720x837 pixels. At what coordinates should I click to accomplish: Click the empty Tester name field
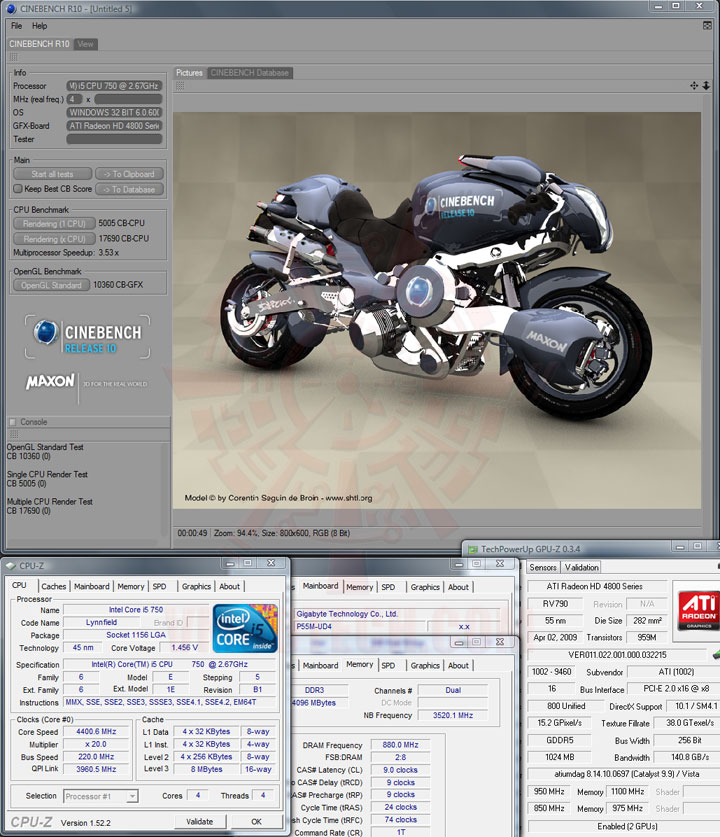[114, 139]
